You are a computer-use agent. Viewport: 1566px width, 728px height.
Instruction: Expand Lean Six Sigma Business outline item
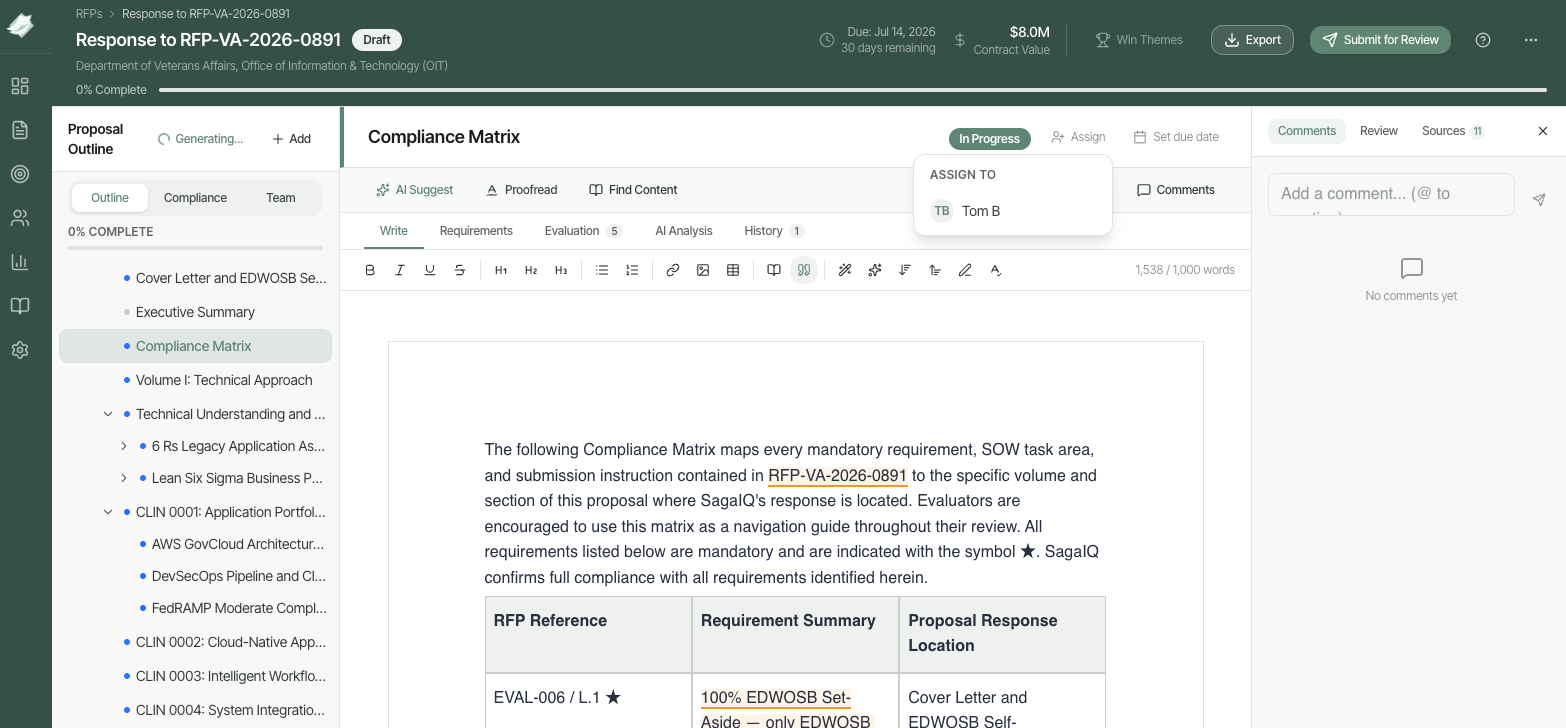click(124, 478)
